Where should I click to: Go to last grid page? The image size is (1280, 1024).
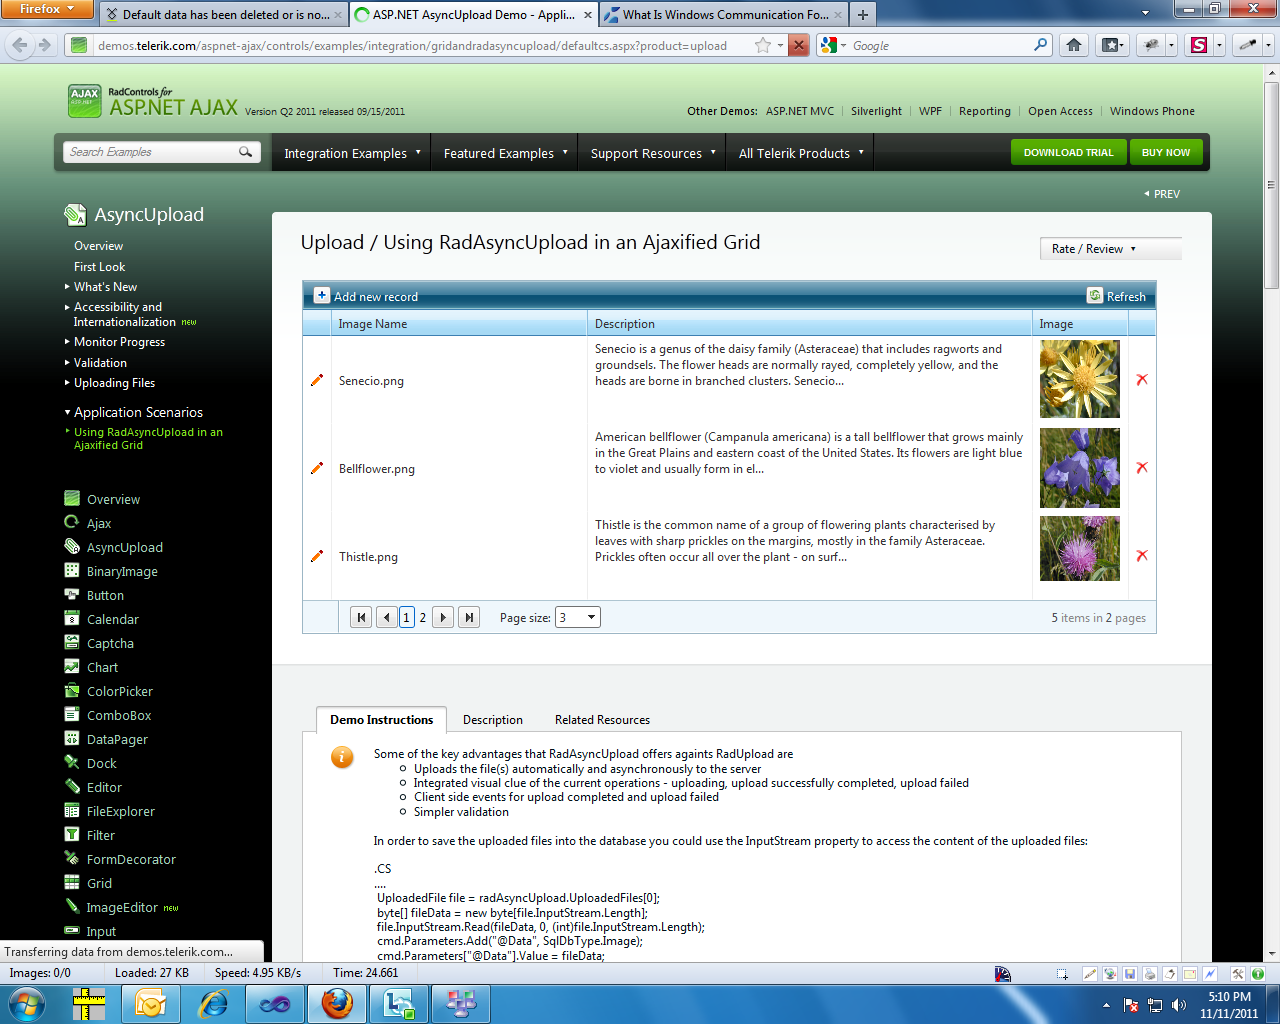point(469,617)
